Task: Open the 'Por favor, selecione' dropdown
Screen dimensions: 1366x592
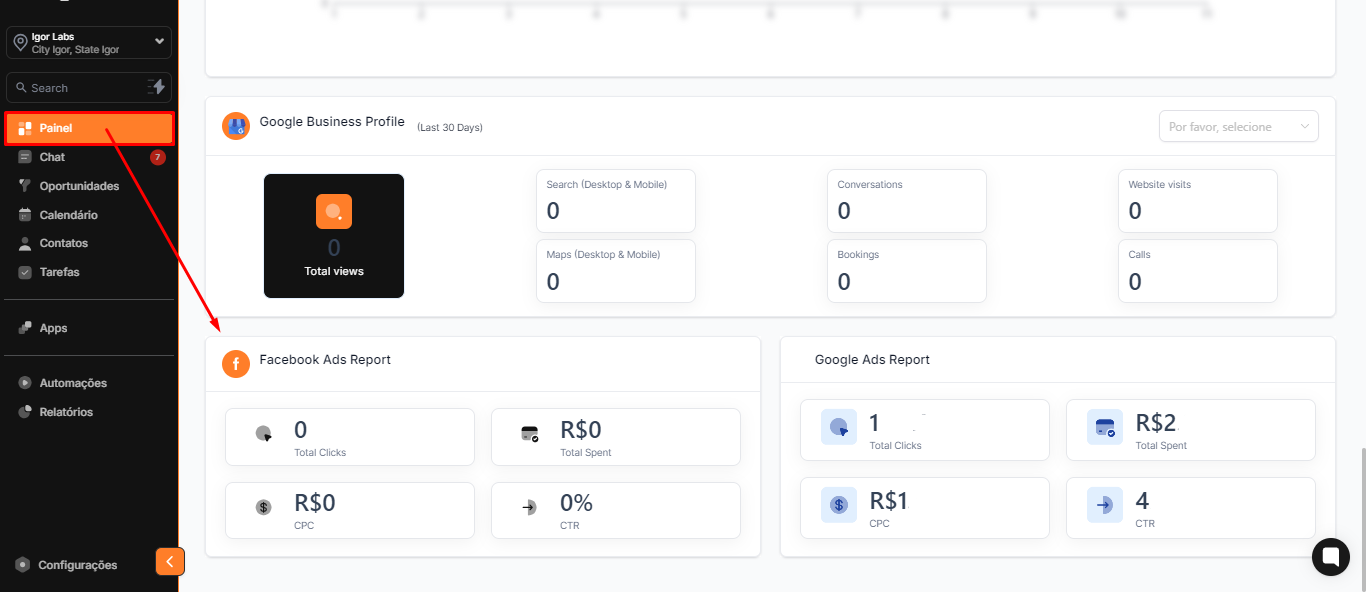Action: click(x=1238, y=127)
